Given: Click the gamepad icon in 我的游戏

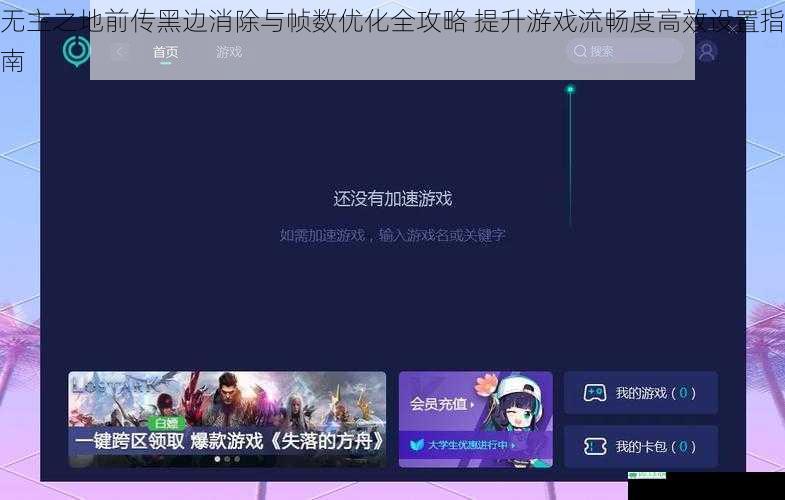Looking at the screenshot, I should tap(595, 393).
